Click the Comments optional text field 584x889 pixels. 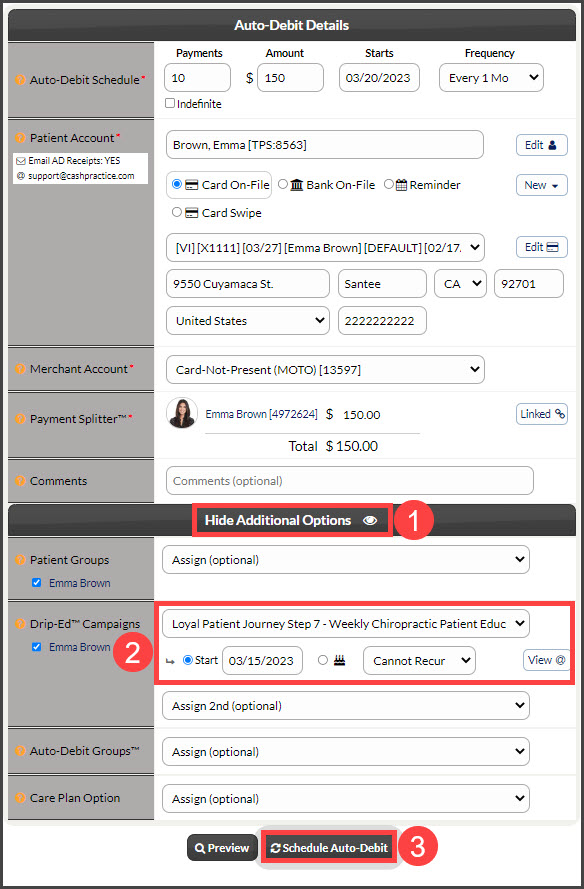coord(350,481)
